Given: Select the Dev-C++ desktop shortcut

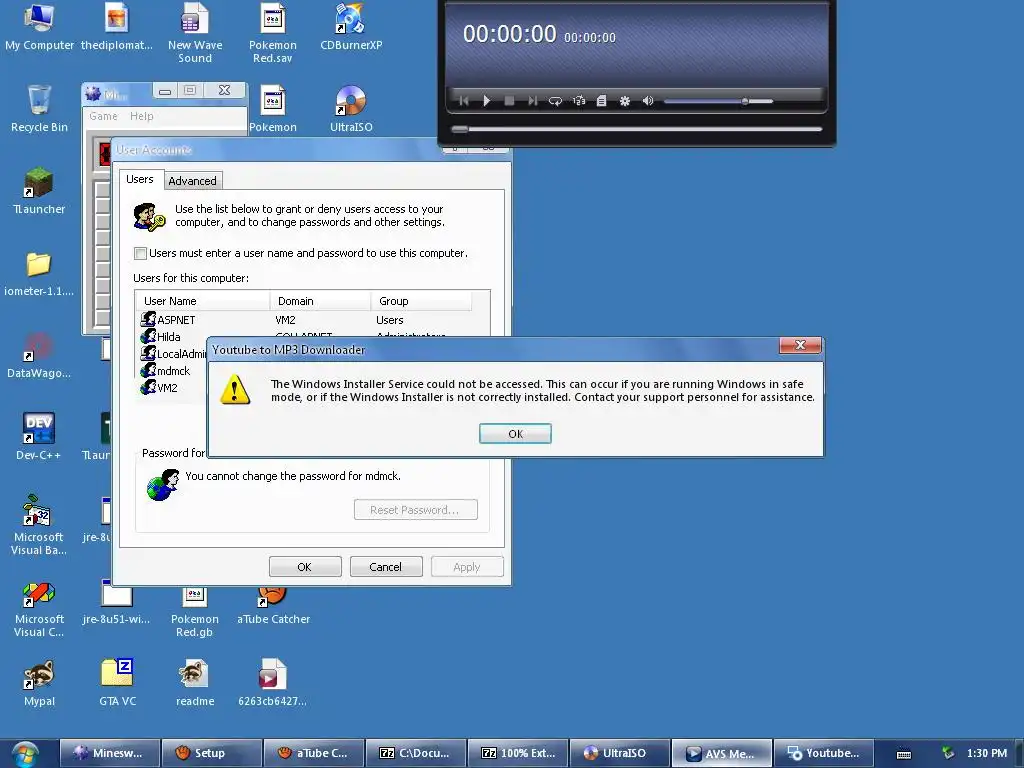Looking at the screenshot, I should [x=39, y=436].
